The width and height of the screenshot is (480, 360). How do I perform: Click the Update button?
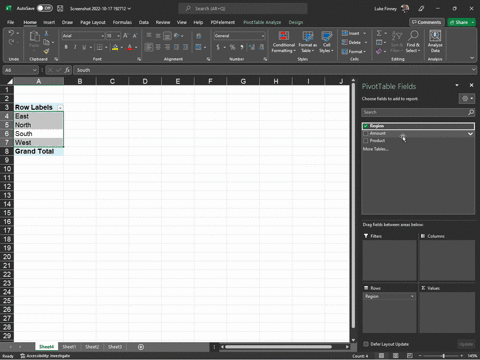(x=466, y=344)
